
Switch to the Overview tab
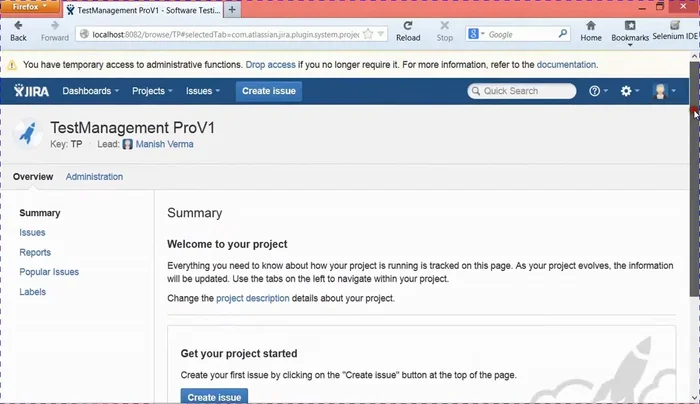click(x=33, y=177)
